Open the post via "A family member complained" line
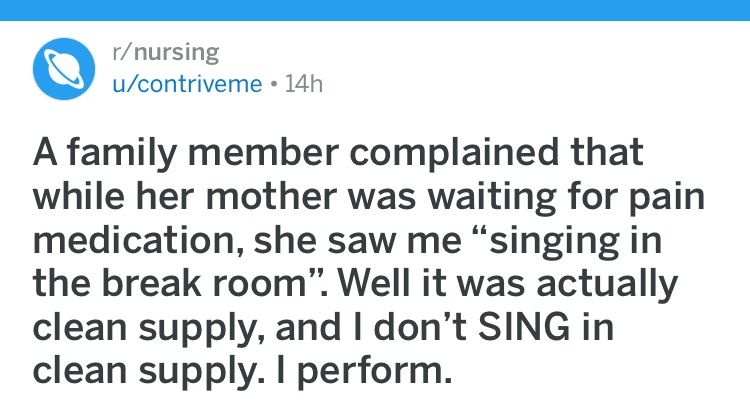Image resolution: width=750 pixels, height=418 pixels. click(338, 153)
